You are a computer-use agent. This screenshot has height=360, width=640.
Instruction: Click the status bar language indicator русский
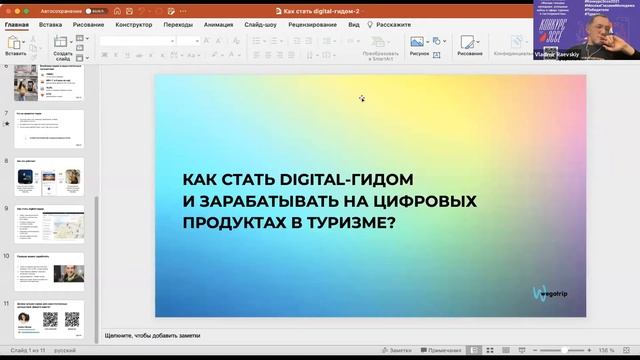coord(65,350)
